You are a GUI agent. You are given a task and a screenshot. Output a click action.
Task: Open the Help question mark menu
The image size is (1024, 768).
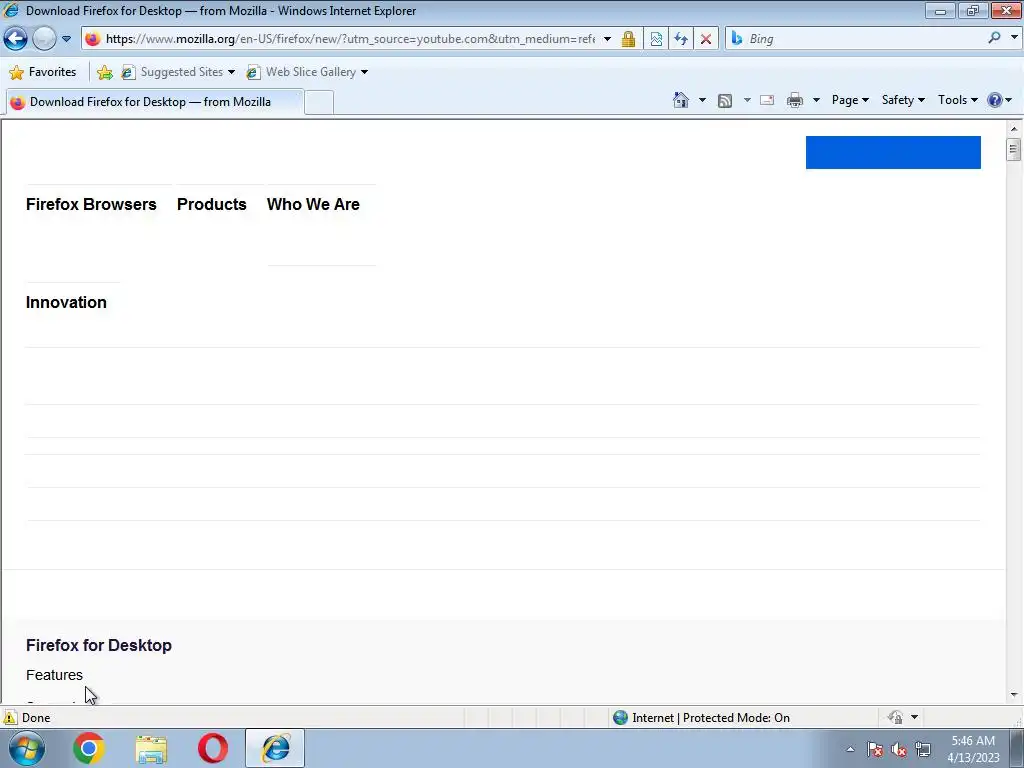click(x=999, y=100)
